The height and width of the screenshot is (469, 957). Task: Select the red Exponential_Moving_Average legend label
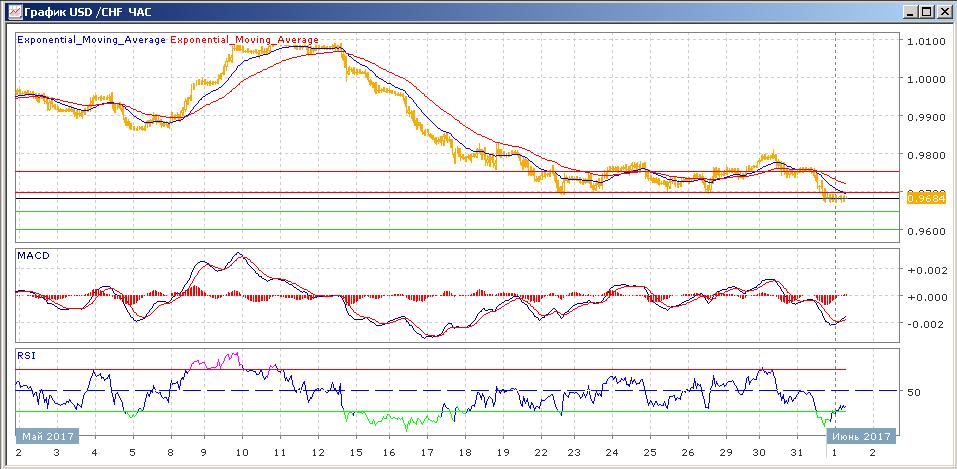pos(245,41)
